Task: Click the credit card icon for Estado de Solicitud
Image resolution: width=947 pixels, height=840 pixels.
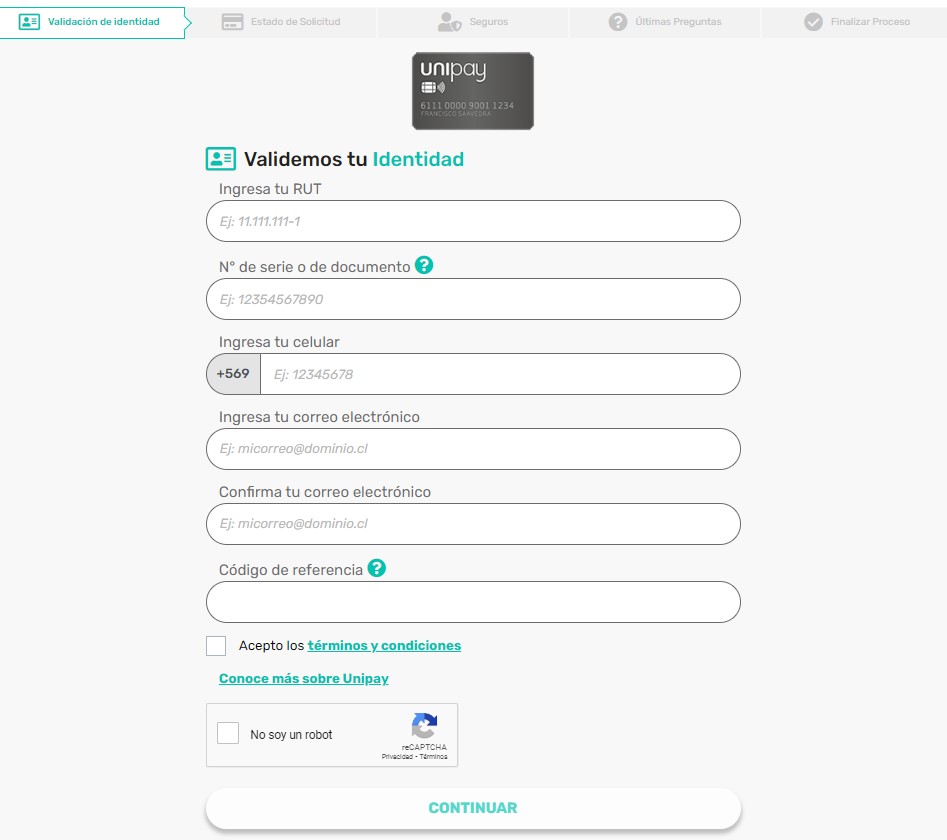Action: (x=233, y=22)
